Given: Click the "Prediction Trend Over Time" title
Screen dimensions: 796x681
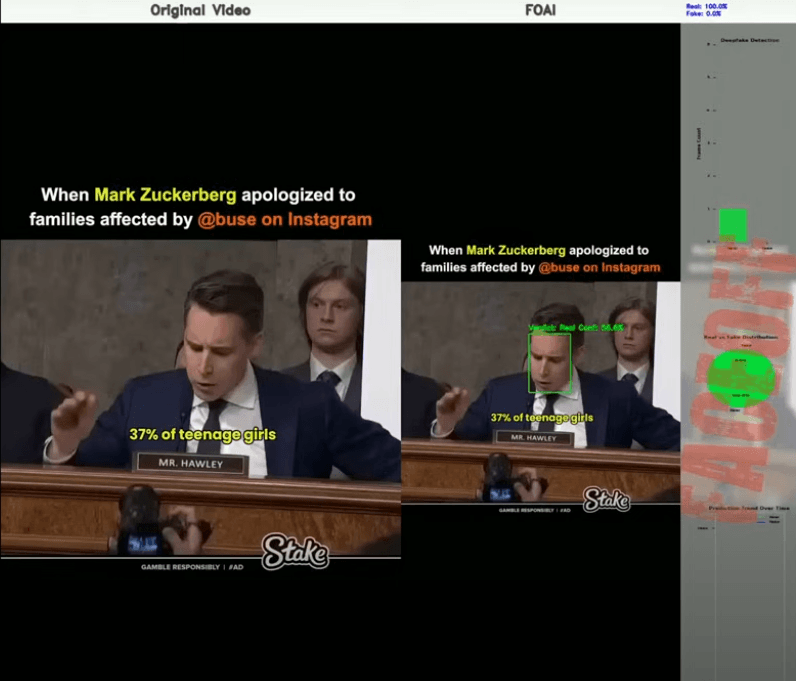Looking at the screenshot, I should (x=749, y=508).
